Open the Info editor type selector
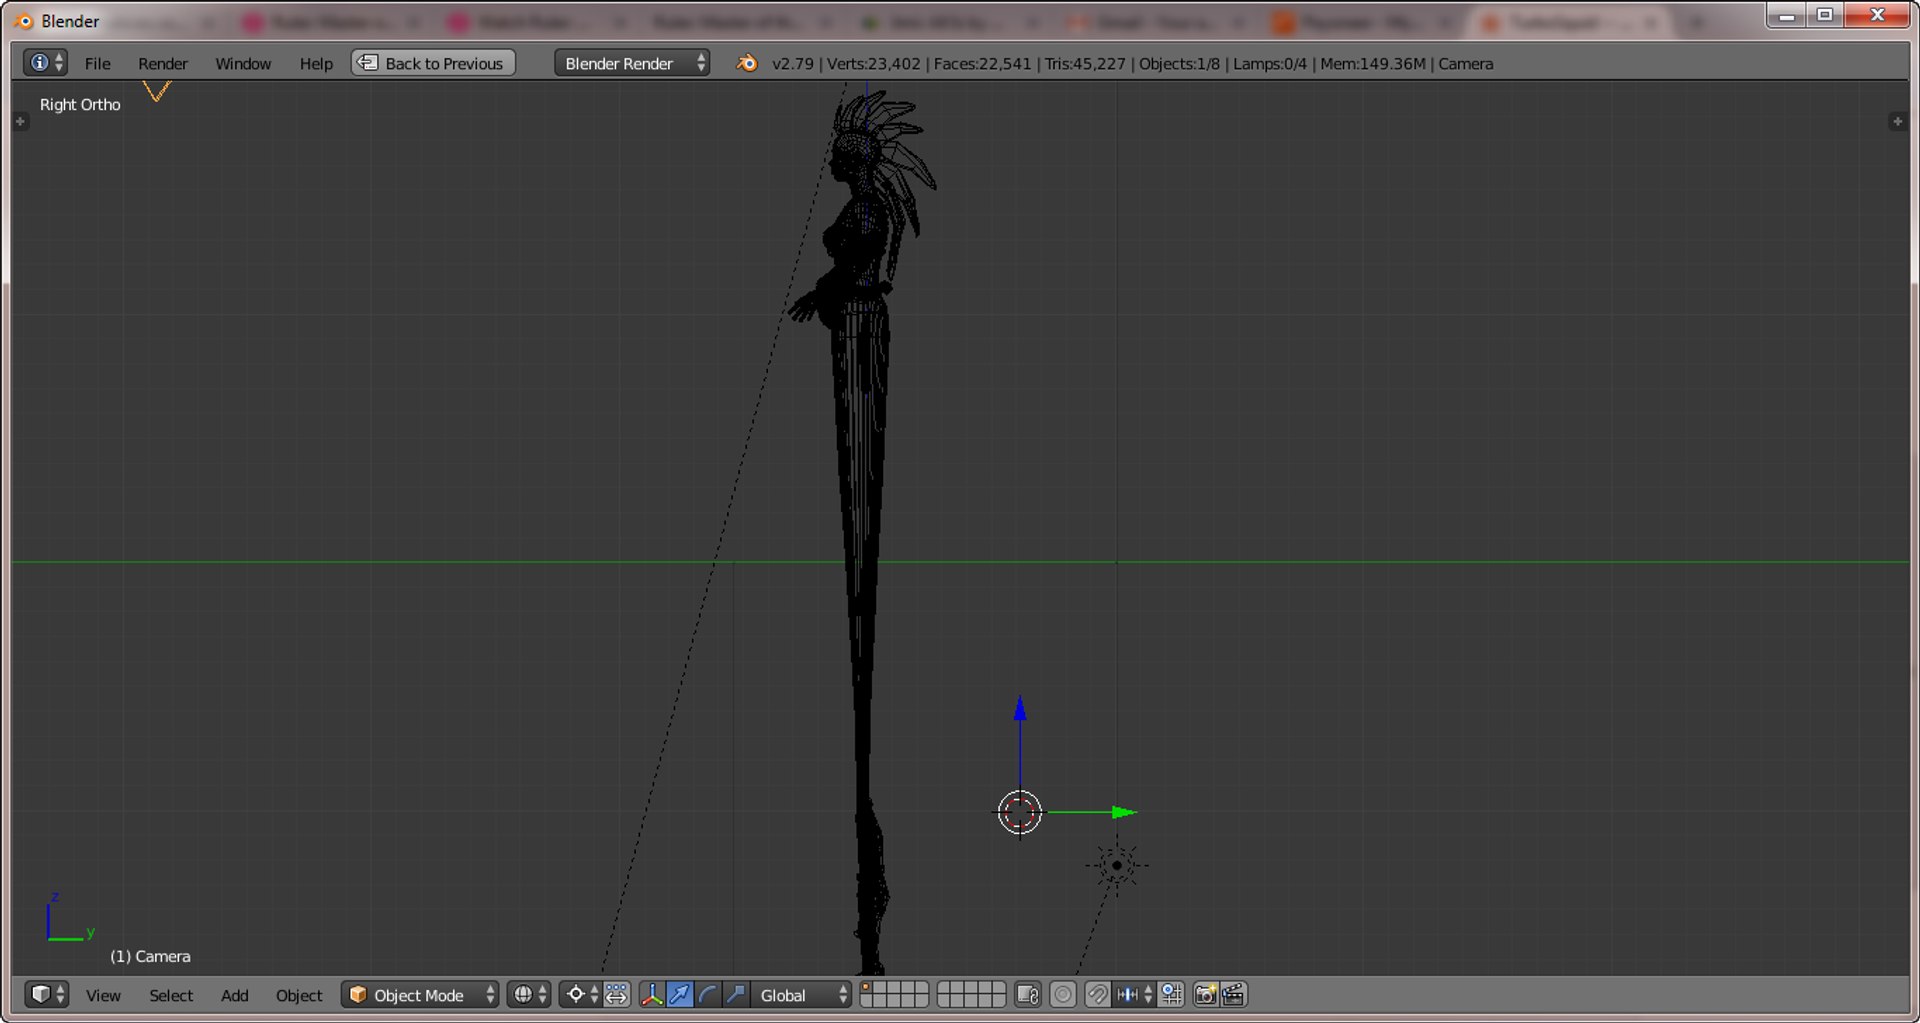The width and height of the screenshot is (1920, 1023). click(x=45, y=63)
